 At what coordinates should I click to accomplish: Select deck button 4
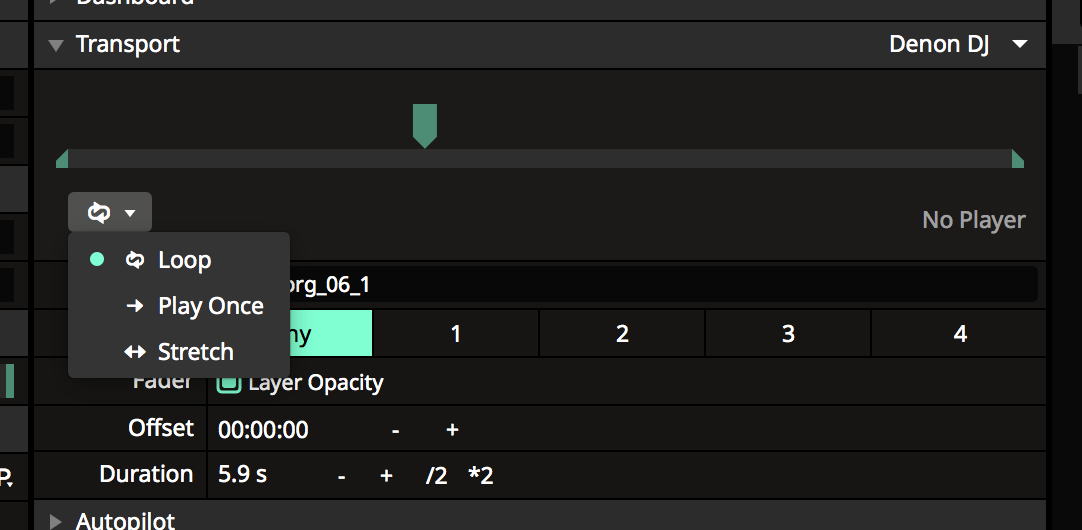pyautogui.click(x=960, y=334)
